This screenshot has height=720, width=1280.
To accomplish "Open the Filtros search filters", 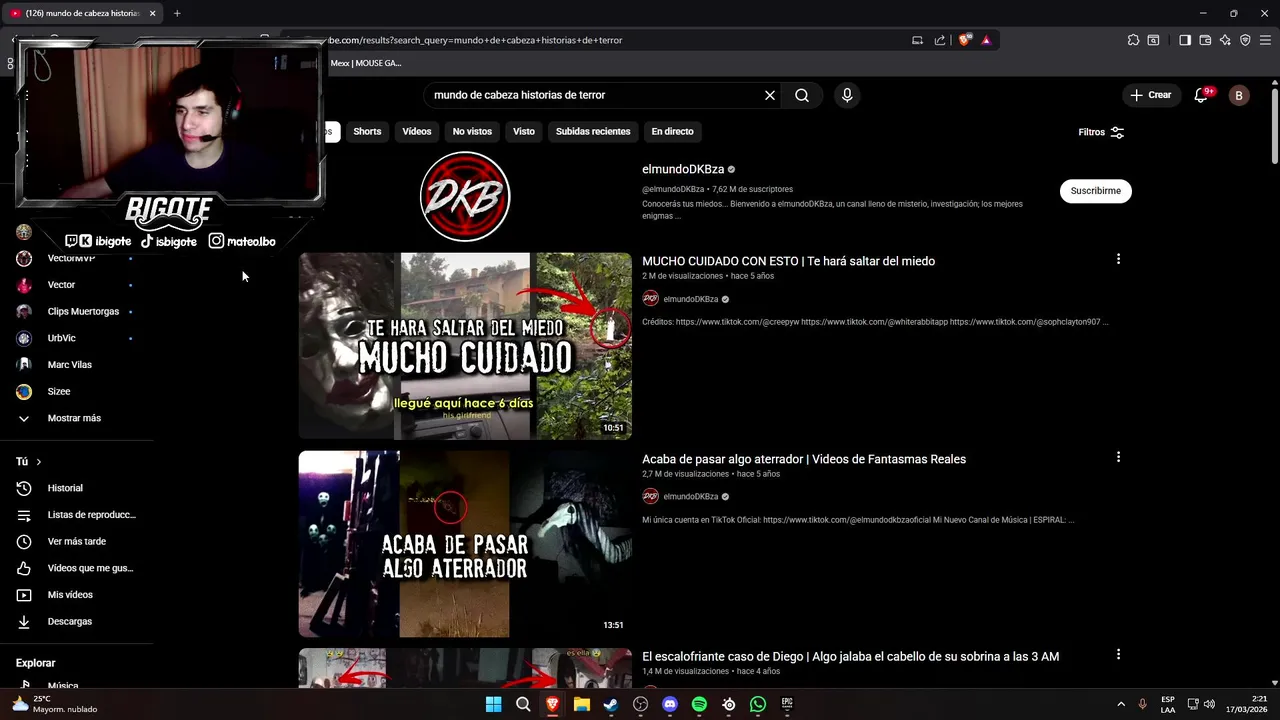I will coord(1101,132).
